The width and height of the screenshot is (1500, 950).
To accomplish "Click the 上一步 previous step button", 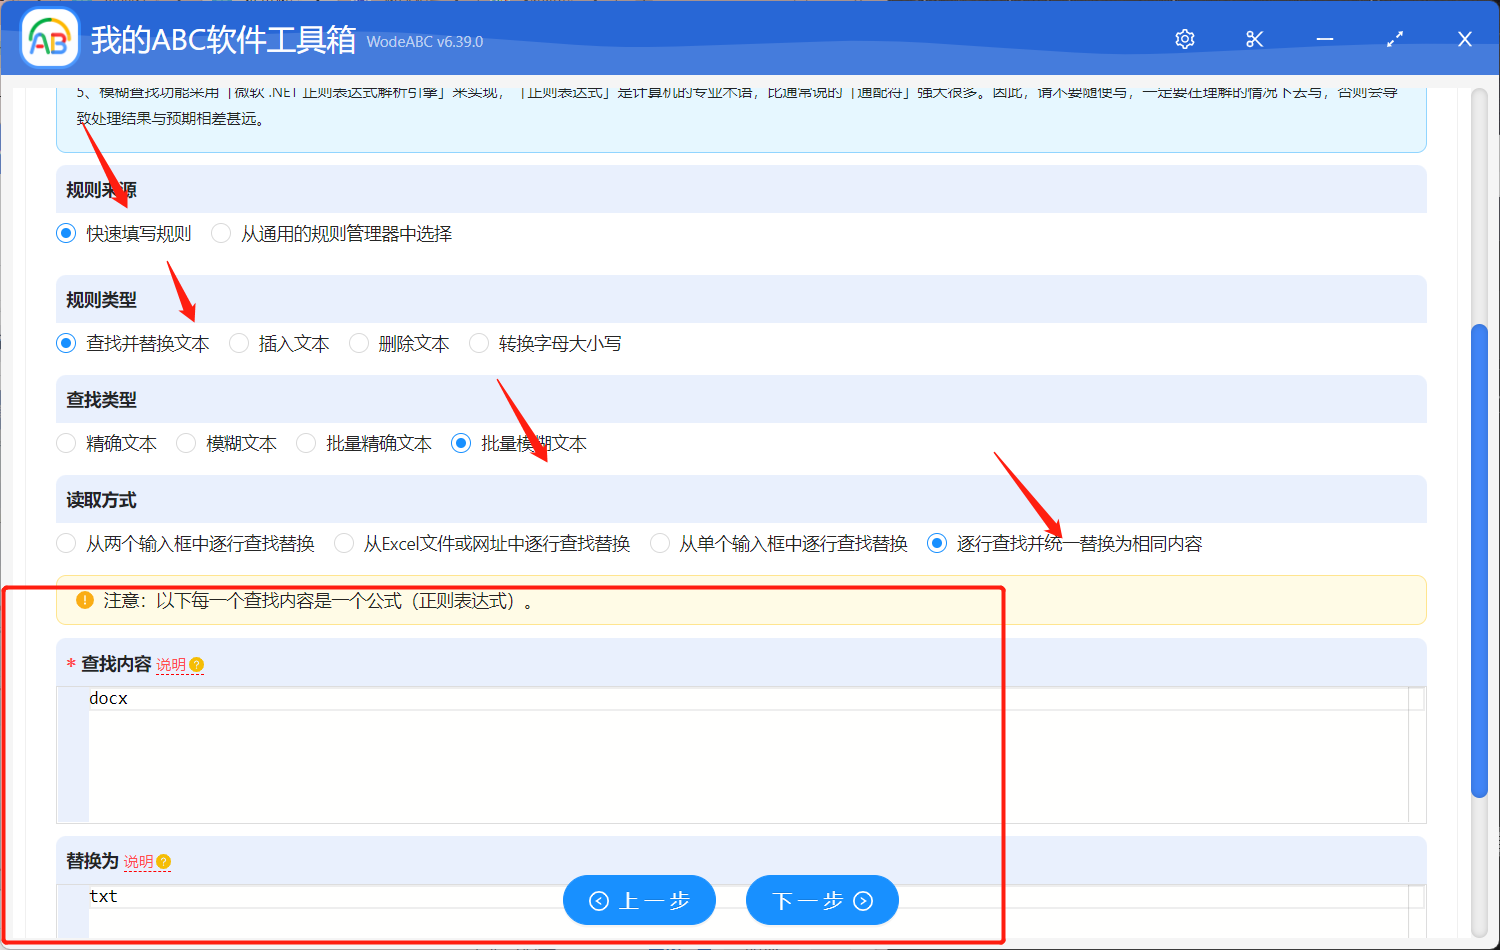I will 639,901.
